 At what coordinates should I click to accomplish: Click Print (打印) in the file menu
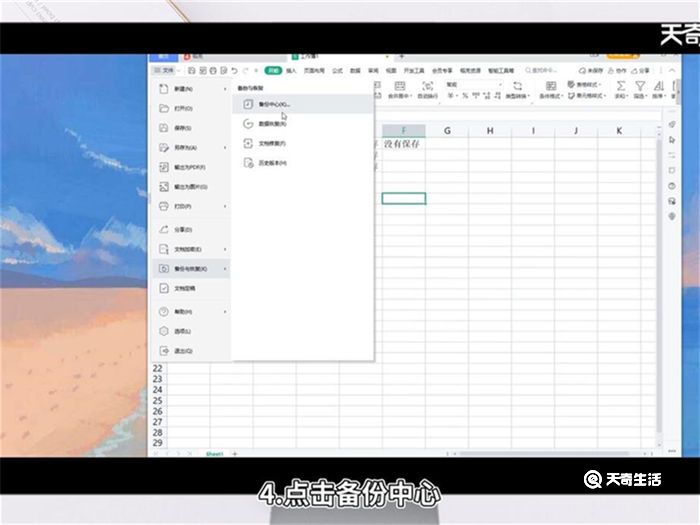coord(192,206)
